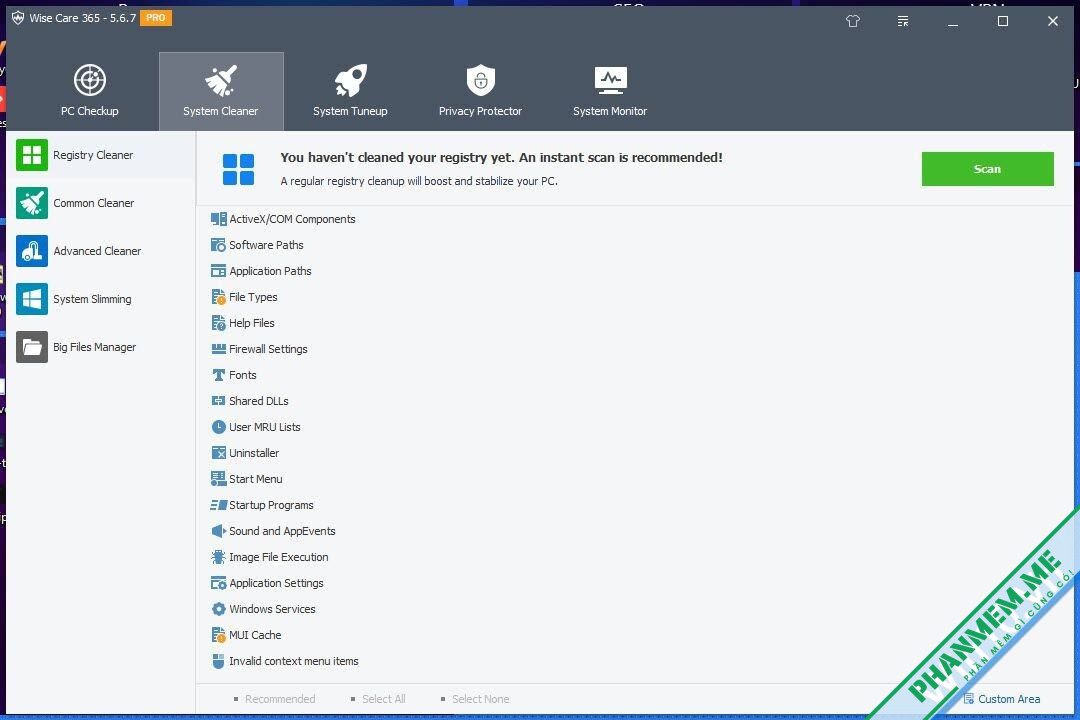The image size is (1080, 720).
Task: Click the System Slimming Windows icon
Action: (32, 299)
